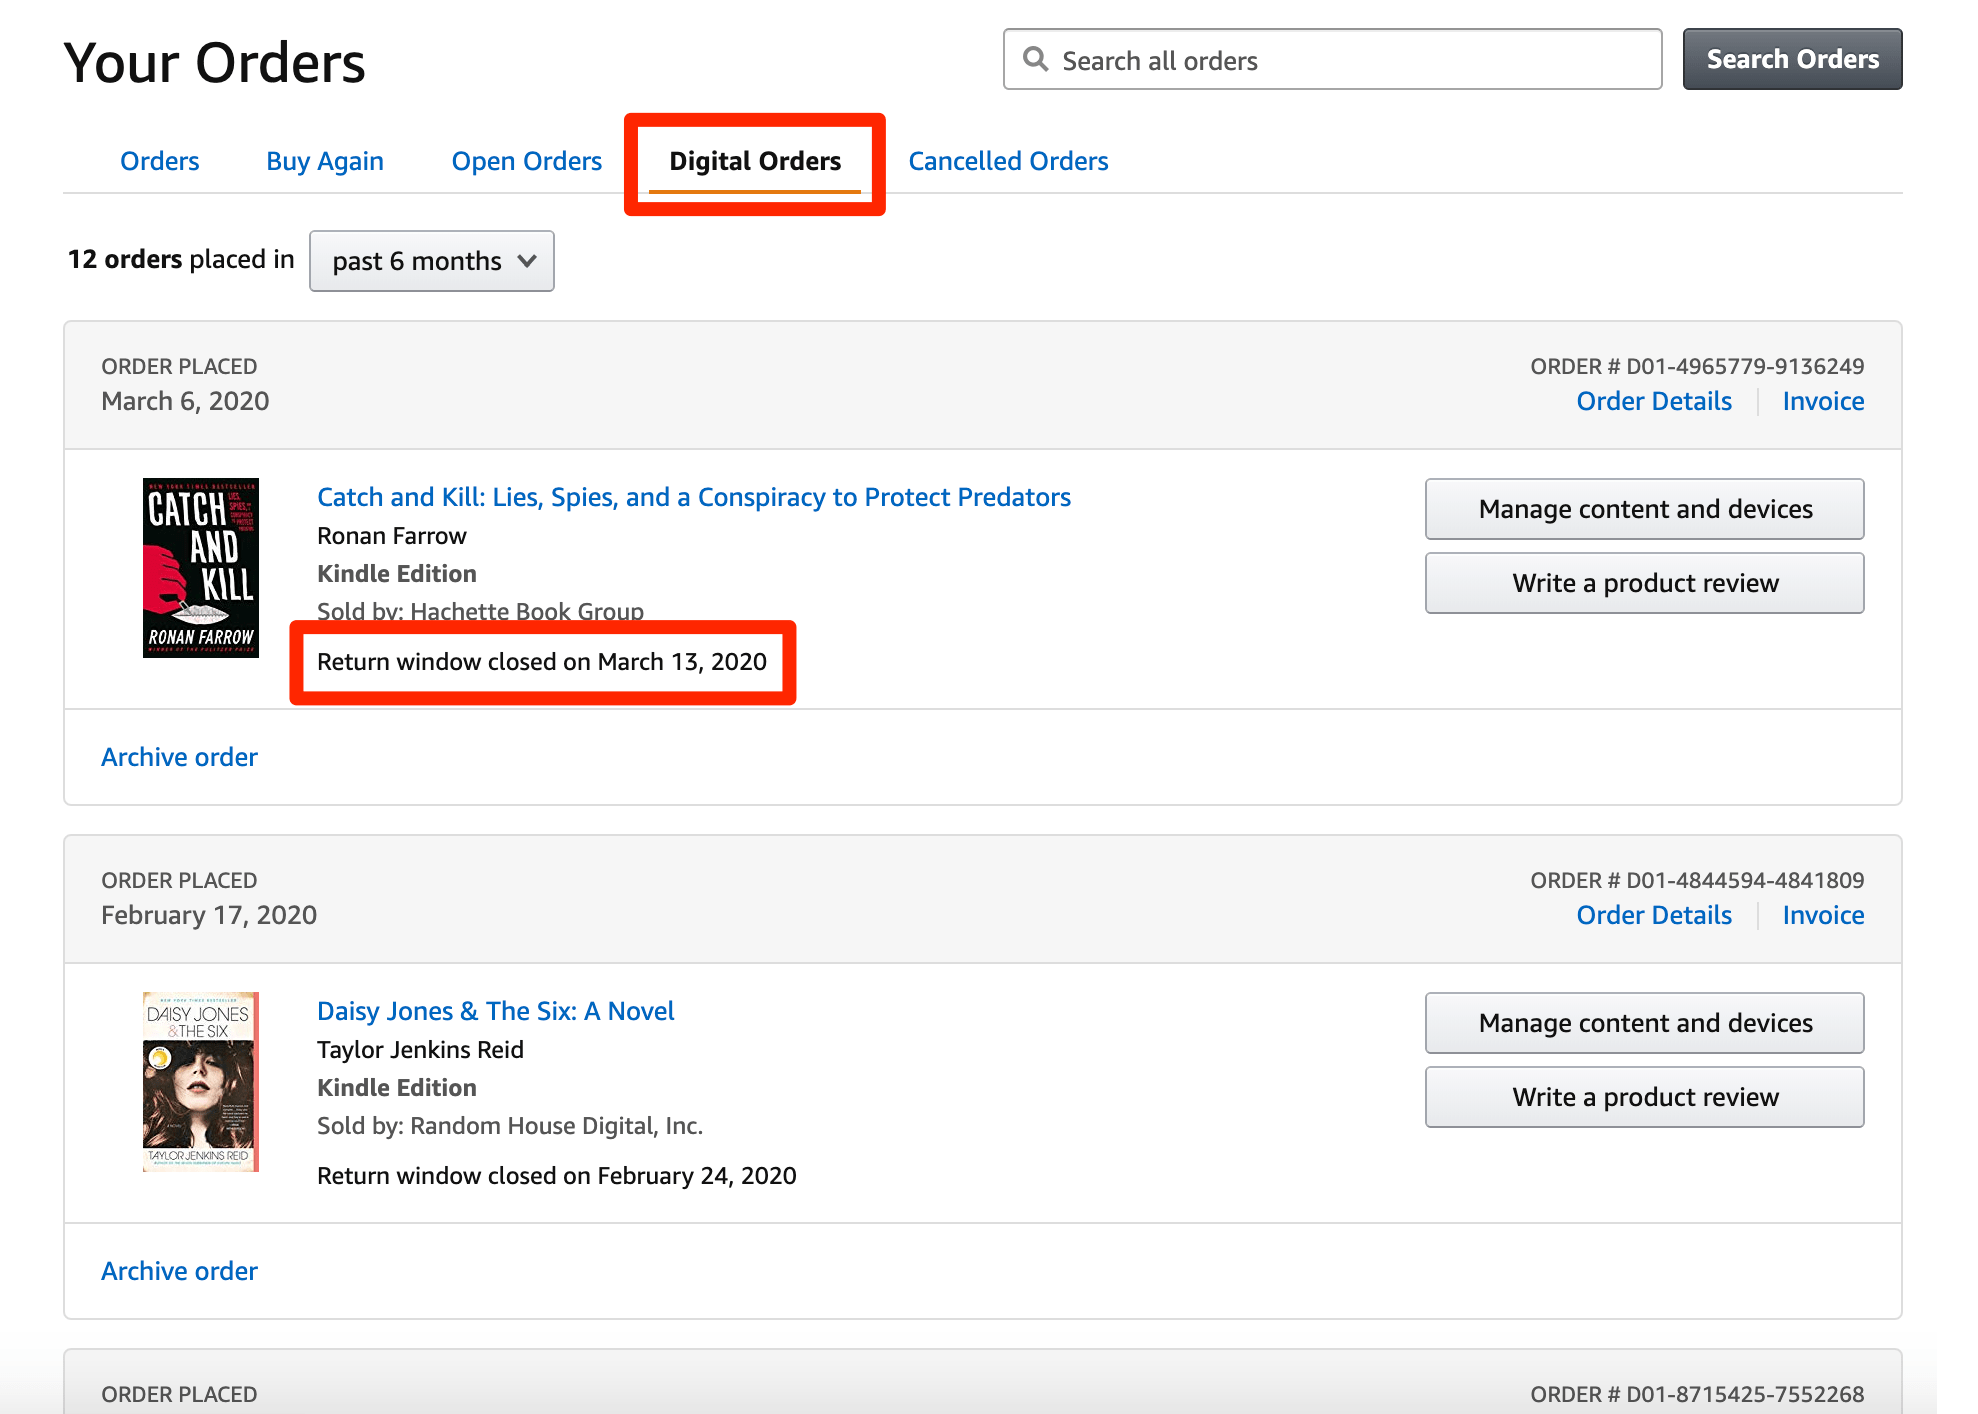1978x1414 pixels.
Task: Click the search magnifier icon
Action: coord(1036,60)
